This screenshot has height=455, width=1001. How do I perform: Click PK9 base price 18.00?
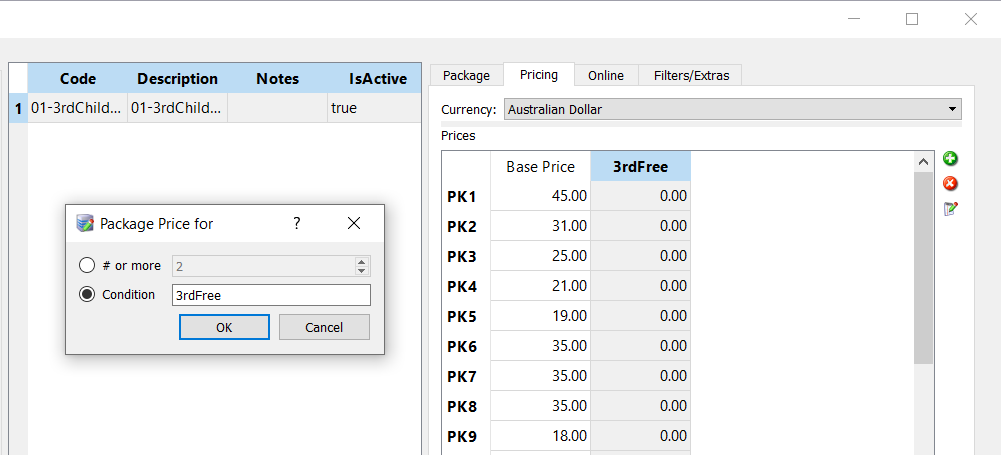(541, 436)
